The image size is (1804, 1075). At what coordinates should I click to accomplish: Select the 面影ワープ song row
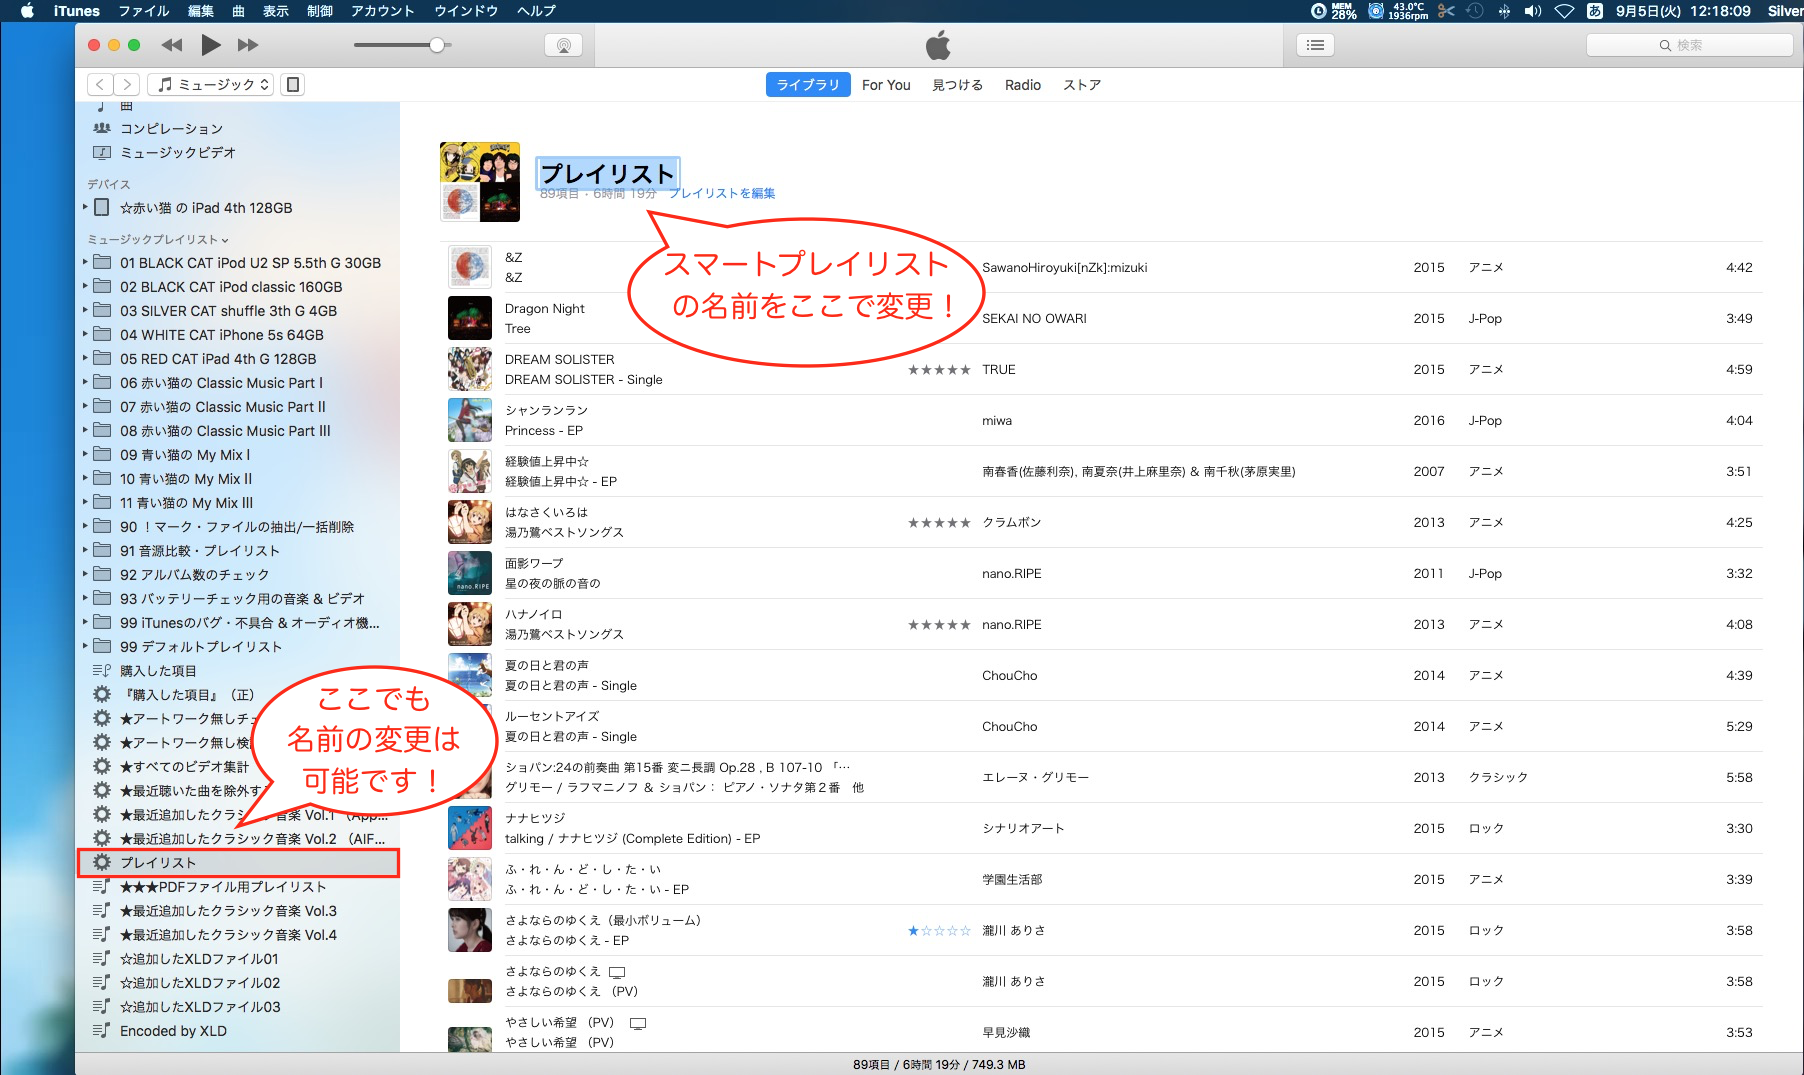1100,573
